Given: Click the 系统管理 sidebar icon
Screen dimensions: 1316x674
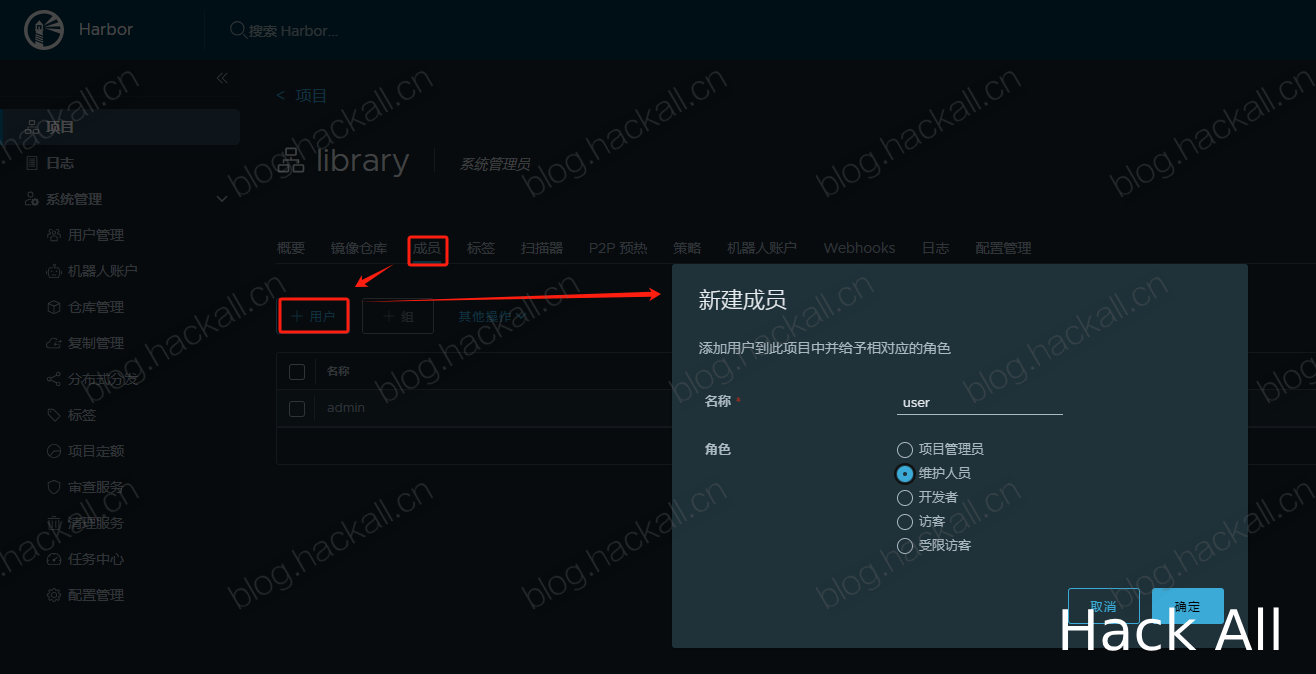Looking at the screenshot, I should click(x=32, y=199).
